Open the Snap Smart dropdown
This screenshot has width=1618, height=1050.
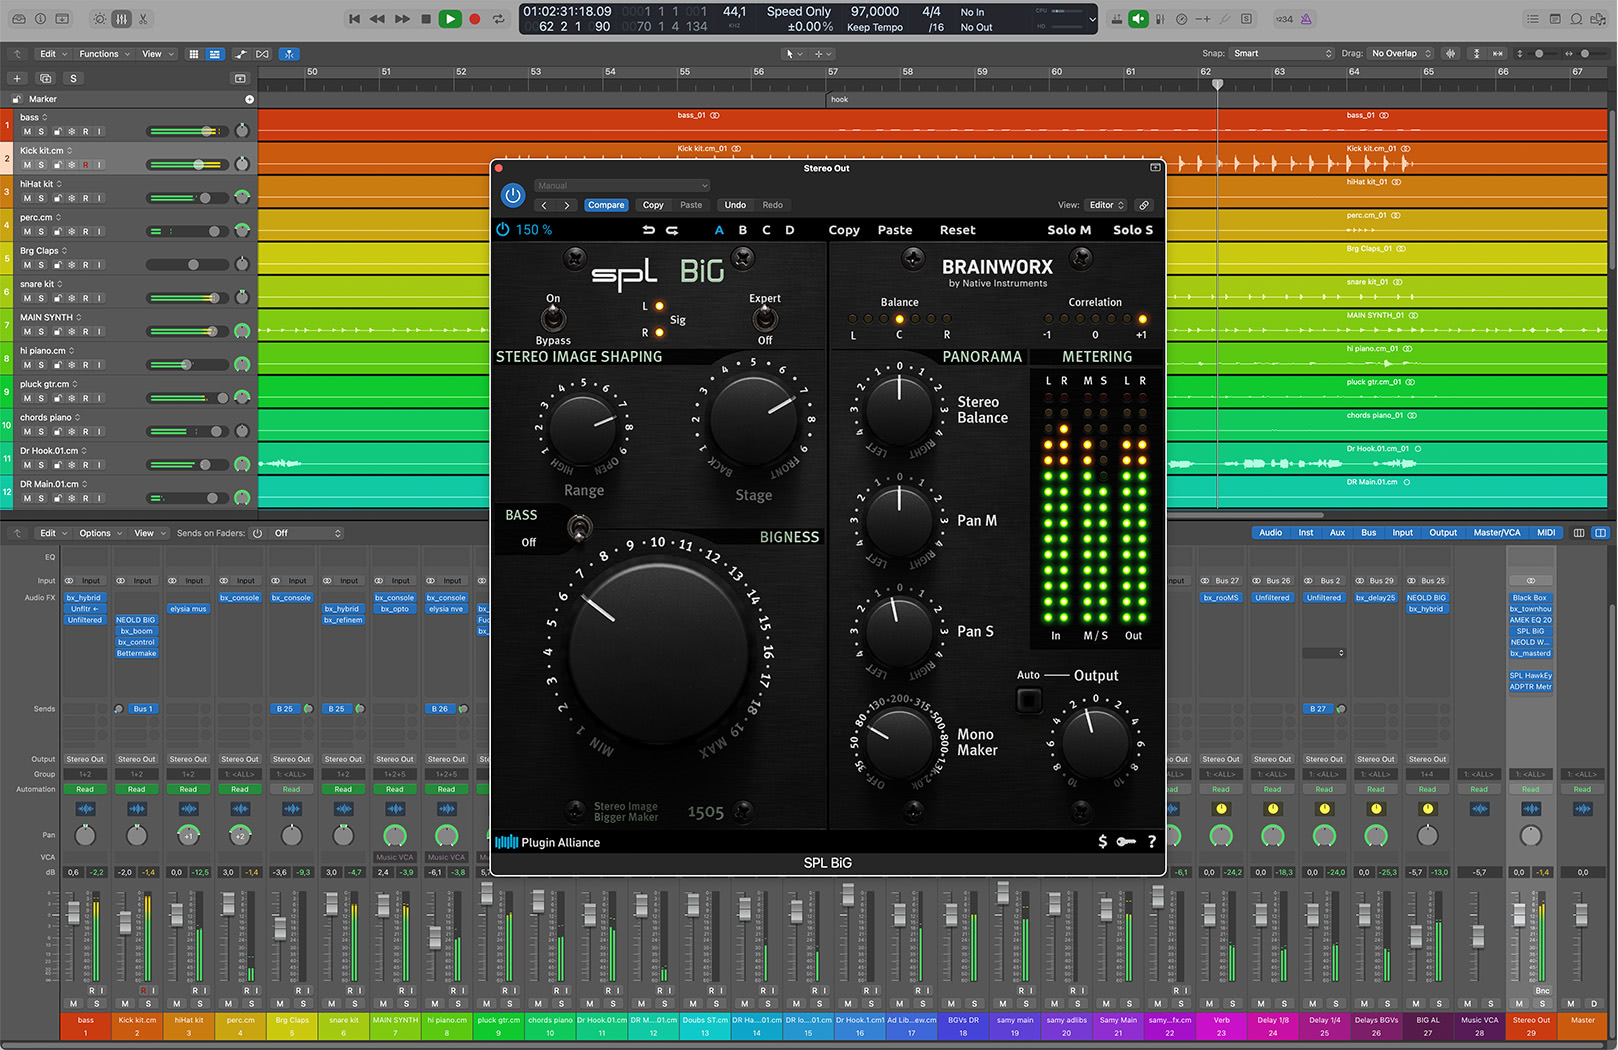(x=1283, y=54)
